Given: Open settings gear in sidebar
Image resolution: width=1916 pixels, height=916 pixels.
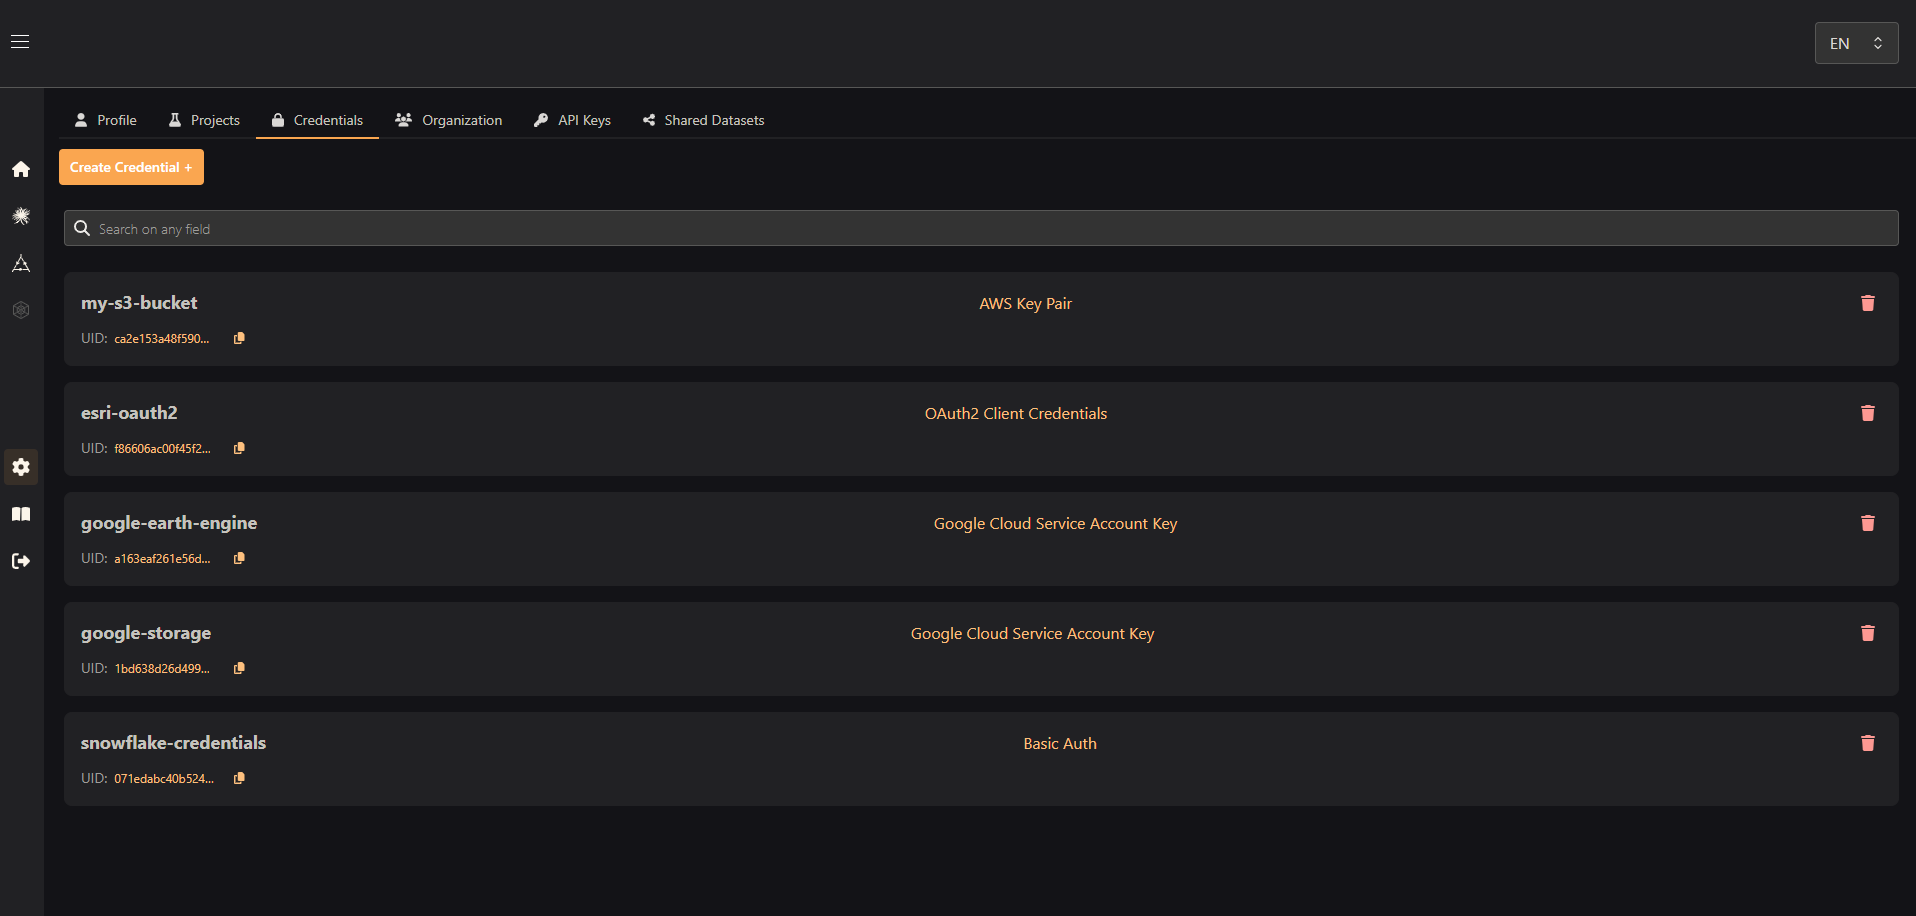Looking at the screenshot, I should [x=21, y=467].
